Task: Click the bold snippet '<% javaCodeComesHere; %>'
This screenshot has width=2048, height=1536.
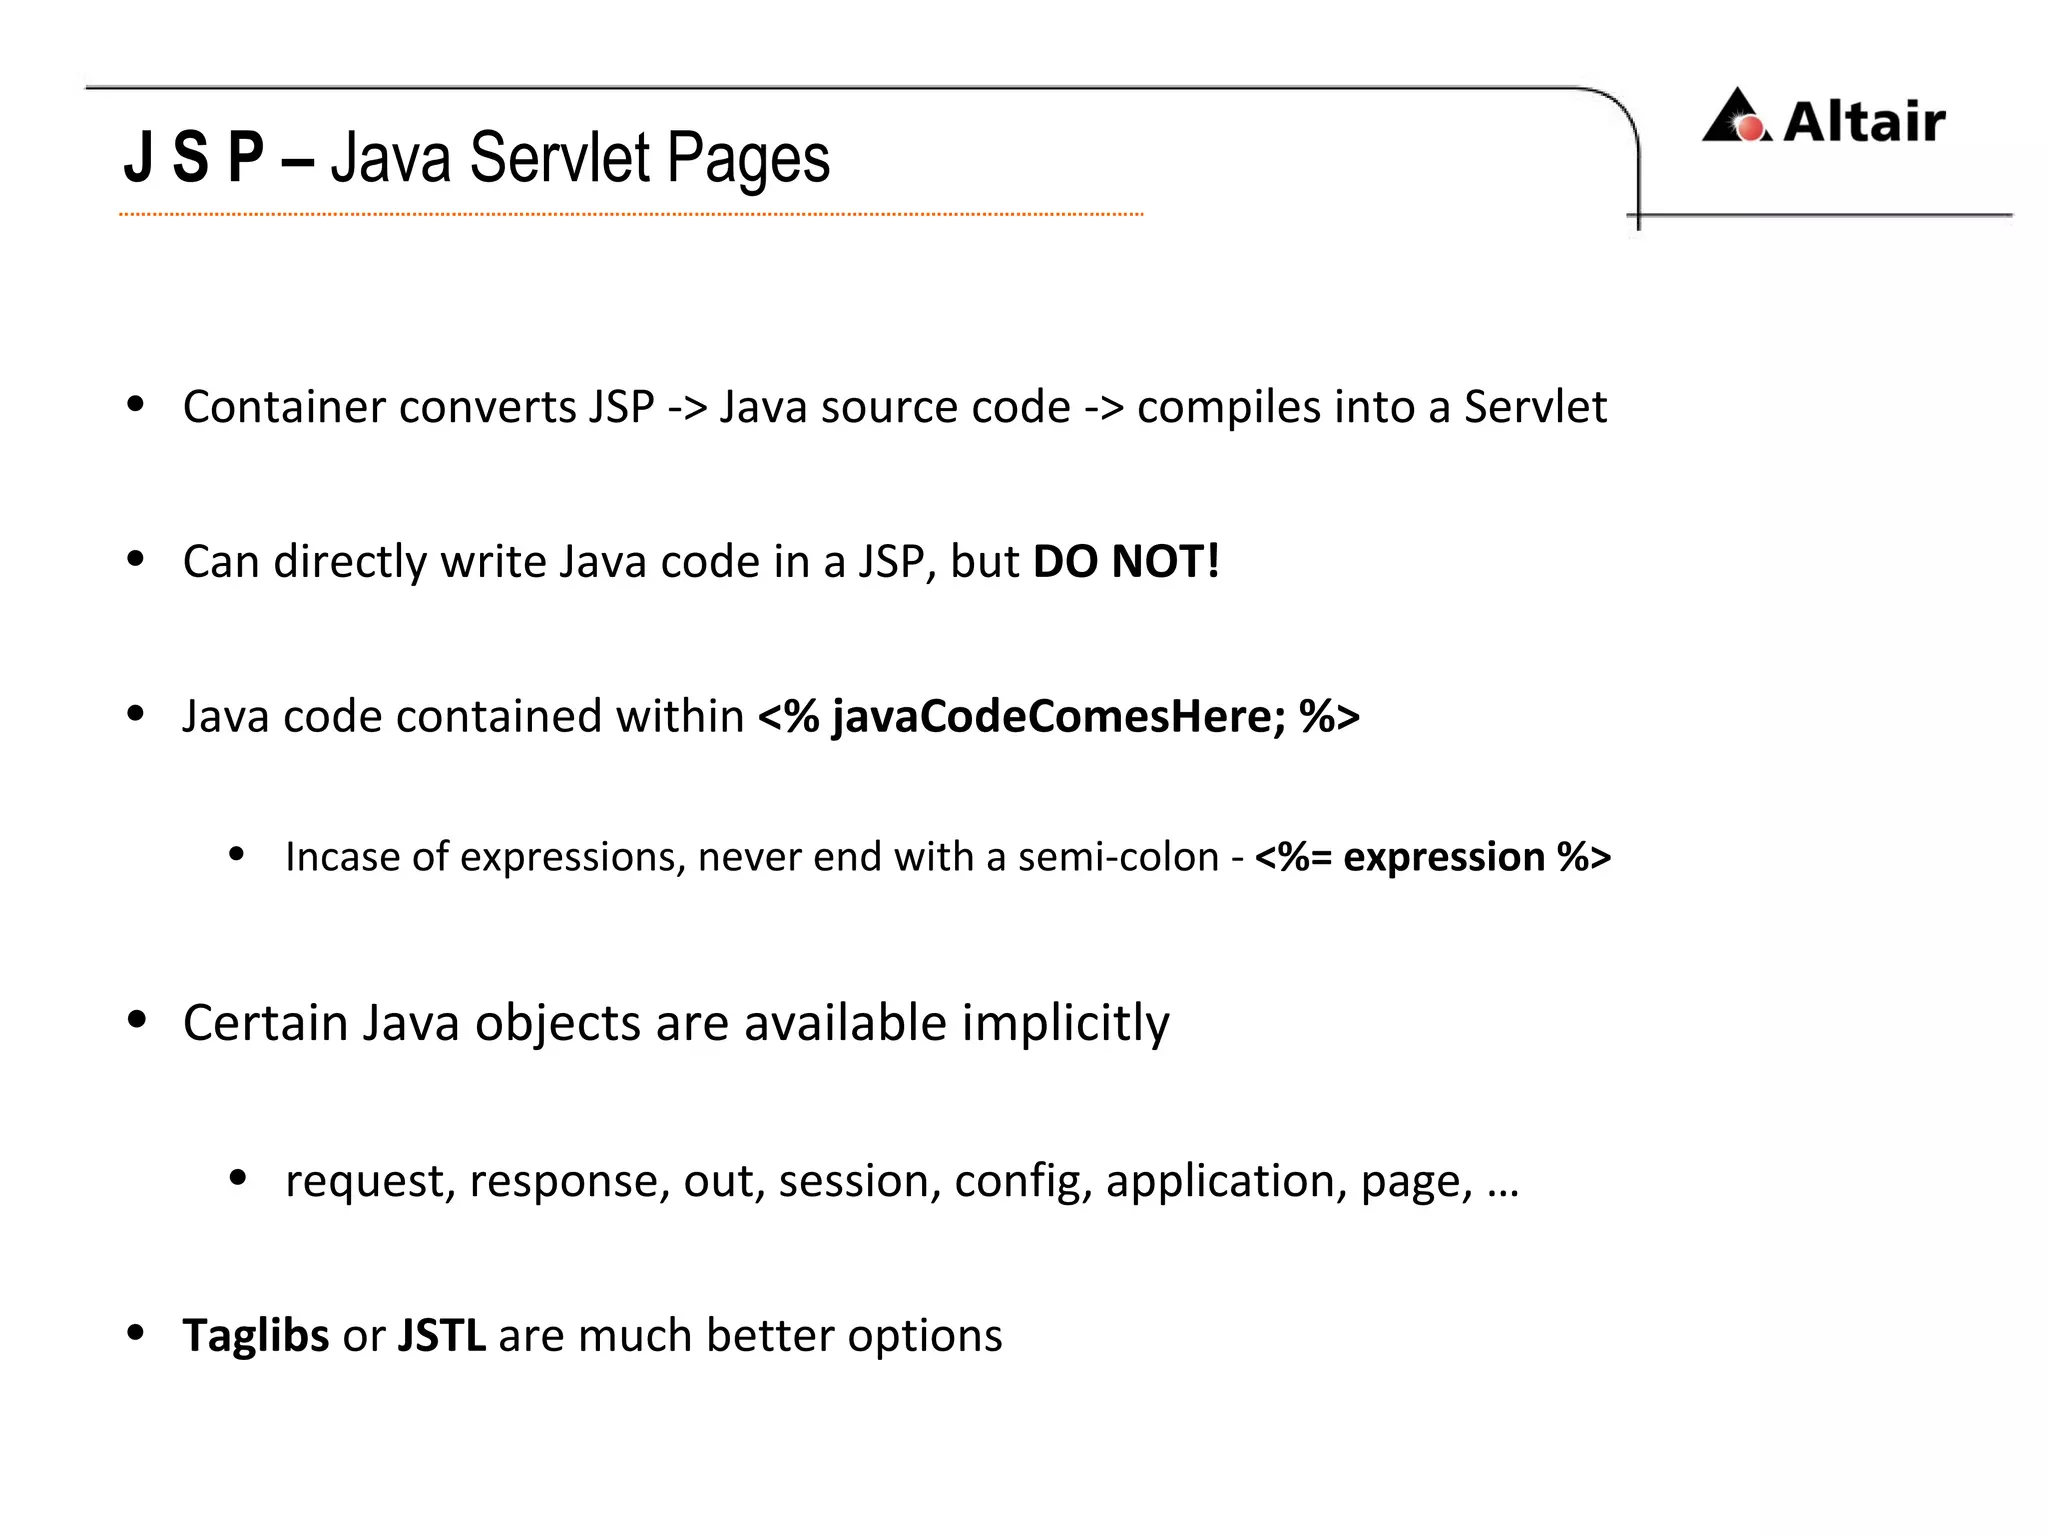Action: tap(1059, 716)
